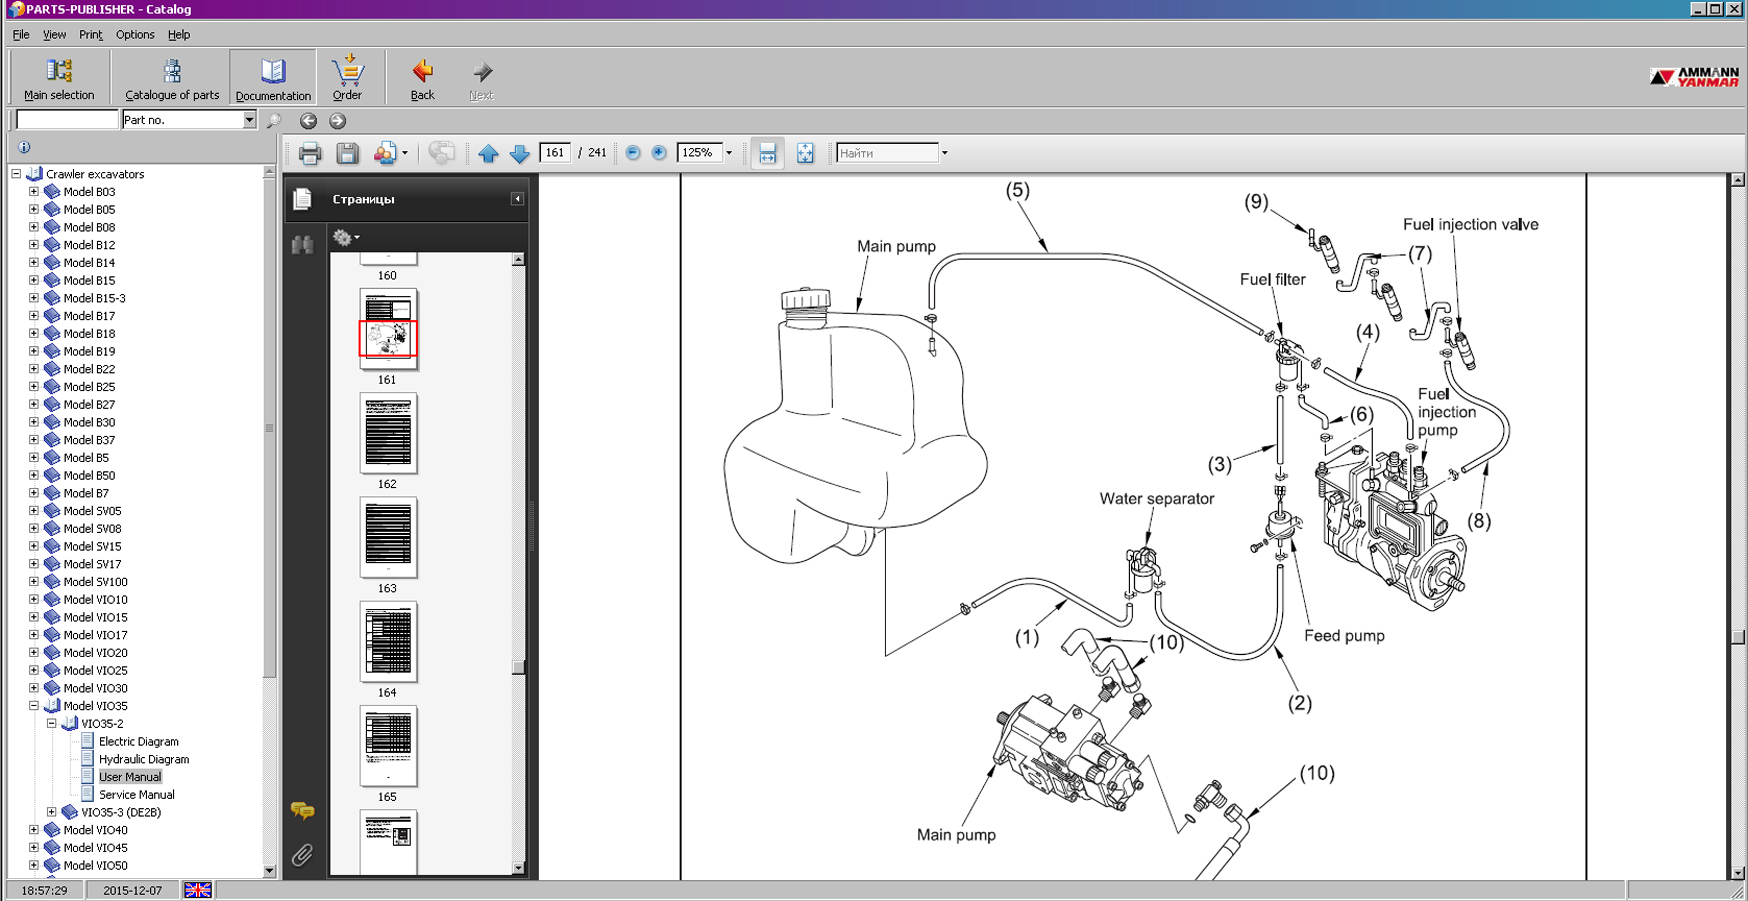Open the Part no. search type dropdown
This screenshot has height=901, width=1748.
point(249,120)
